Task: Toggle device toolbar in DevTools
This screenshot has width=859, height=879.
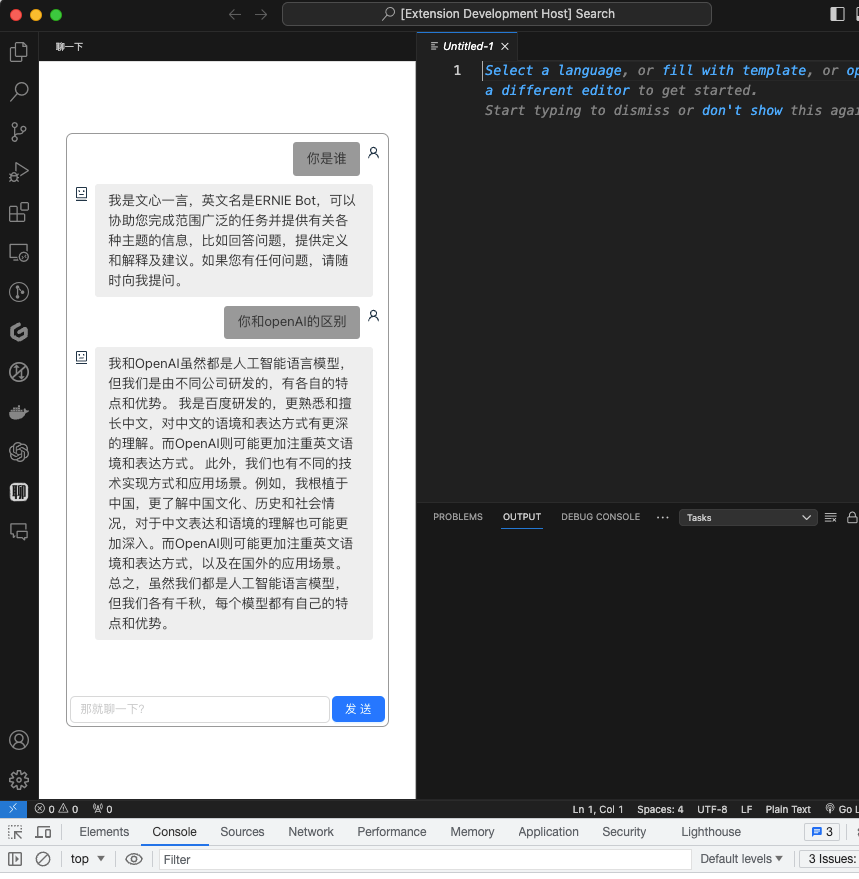Action: point(43,832)
